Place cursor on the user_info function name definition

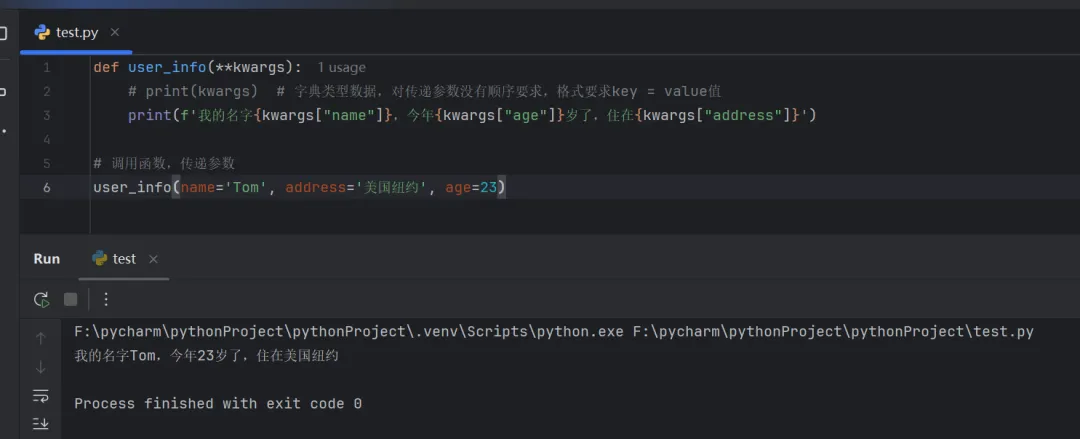[x=167, y=68]
